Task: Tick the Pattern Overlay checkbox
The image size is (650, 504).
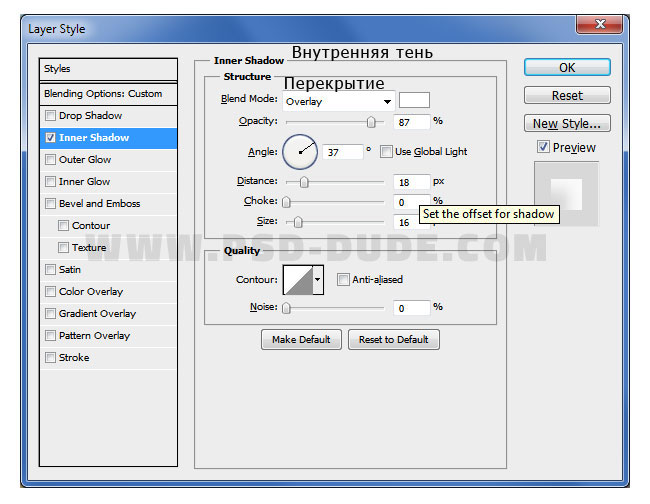Action: click(x=50, y=335)
